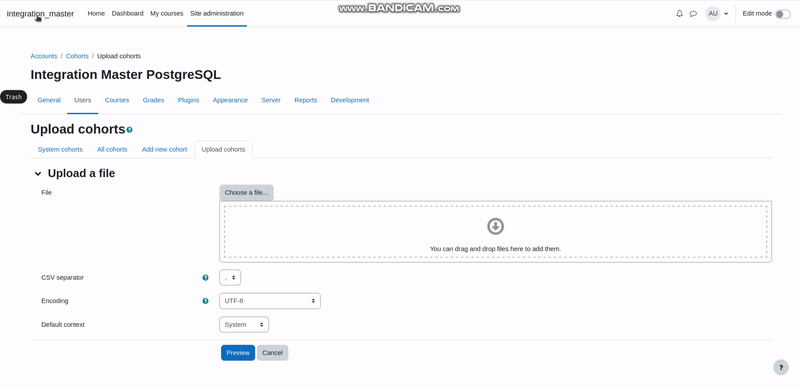This screenshot has height=388, width=800.
Task: Show help for Encoding
Action: (205, 301)
